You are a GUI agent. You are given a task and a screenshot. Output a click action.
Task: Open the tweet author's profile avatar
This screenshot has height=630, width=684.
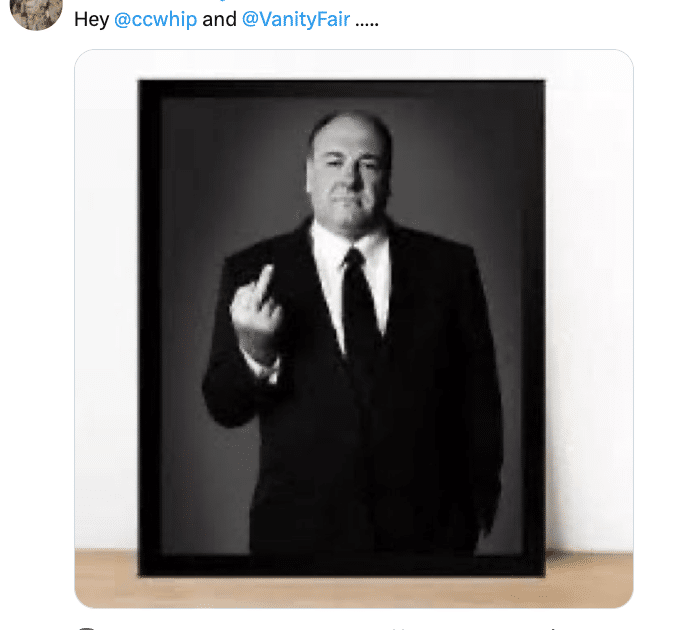coord(36,12)
